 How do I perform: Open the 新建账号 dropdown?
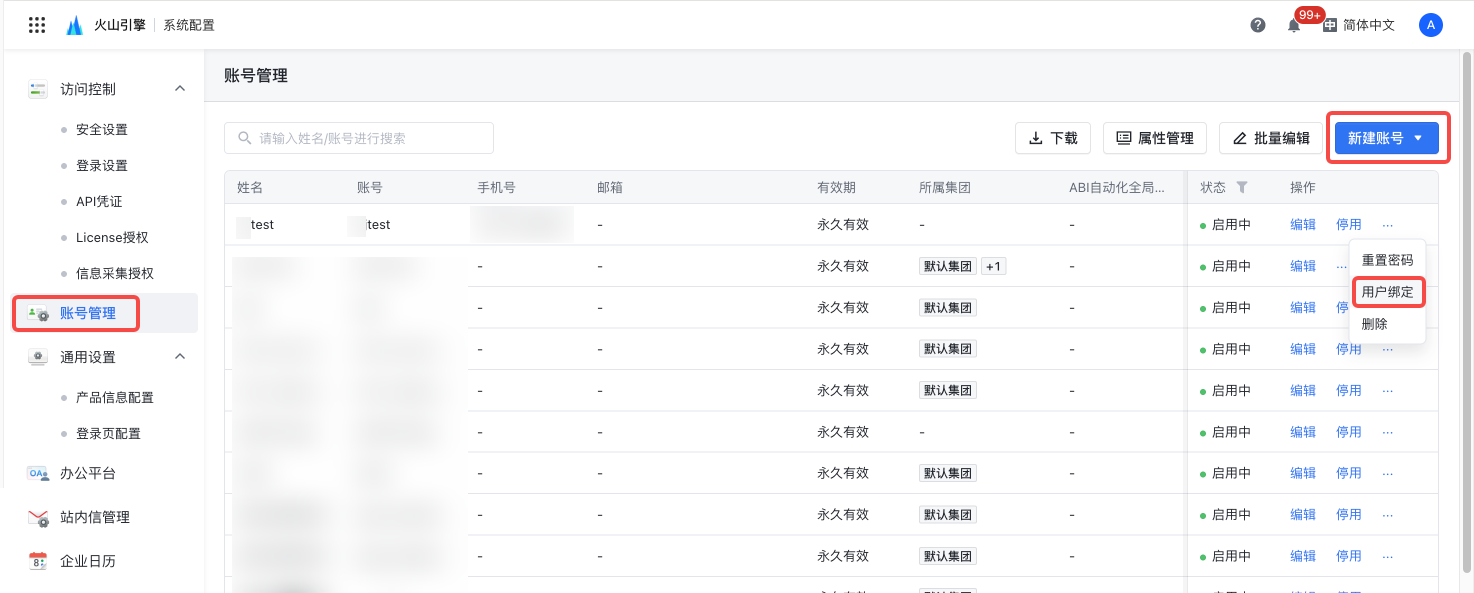(1387, 138)
